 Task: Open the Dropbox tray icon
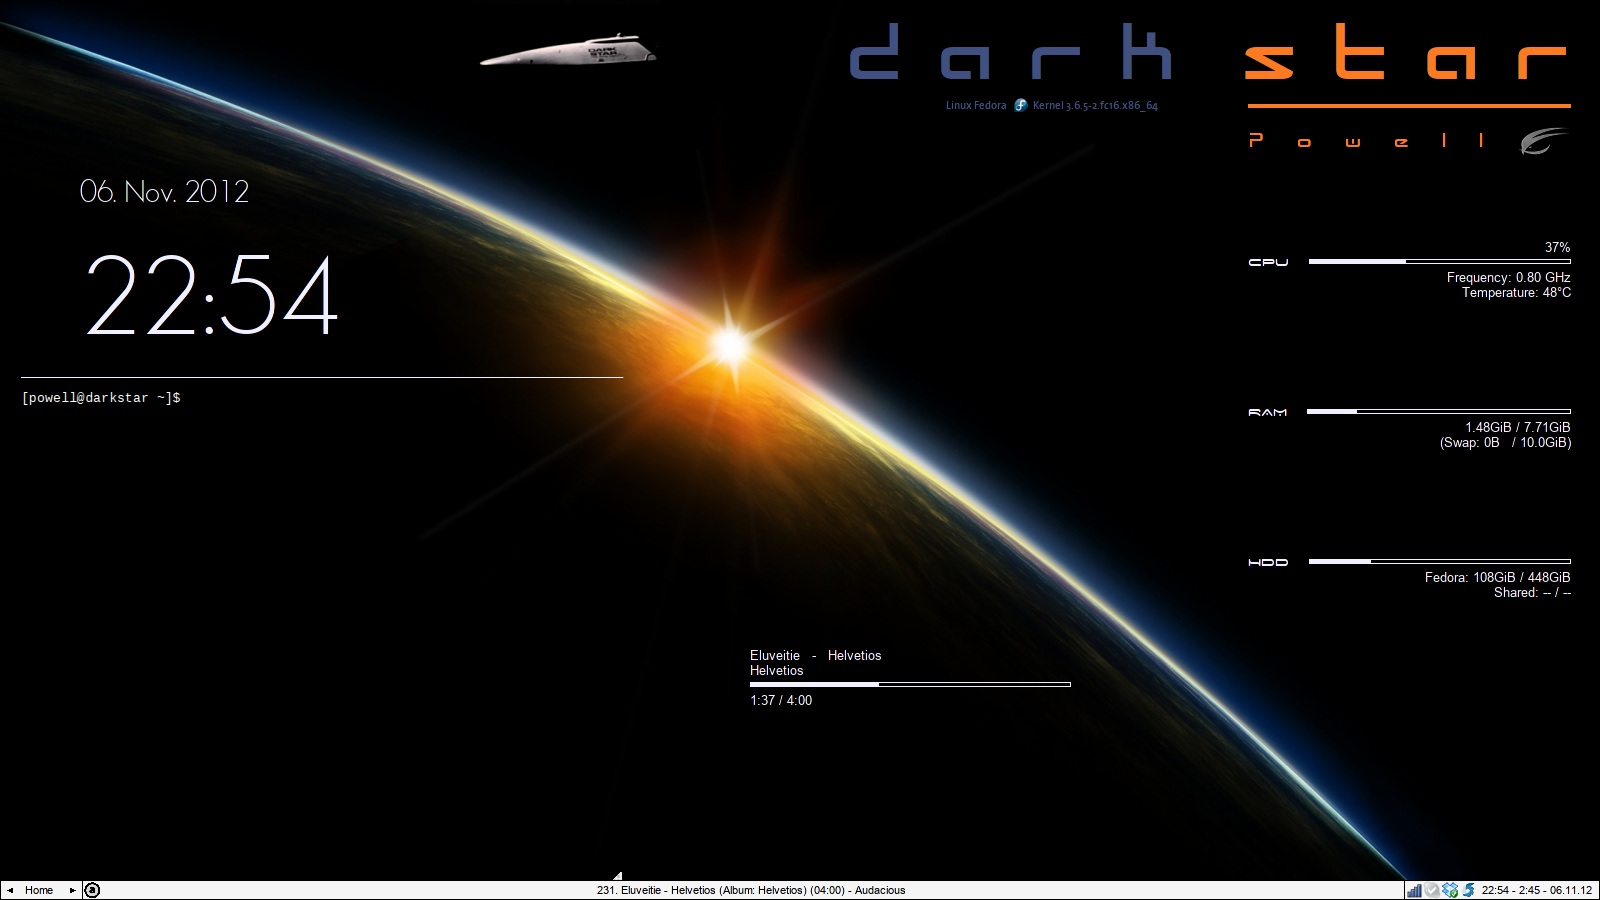(x=1450, y=890)
